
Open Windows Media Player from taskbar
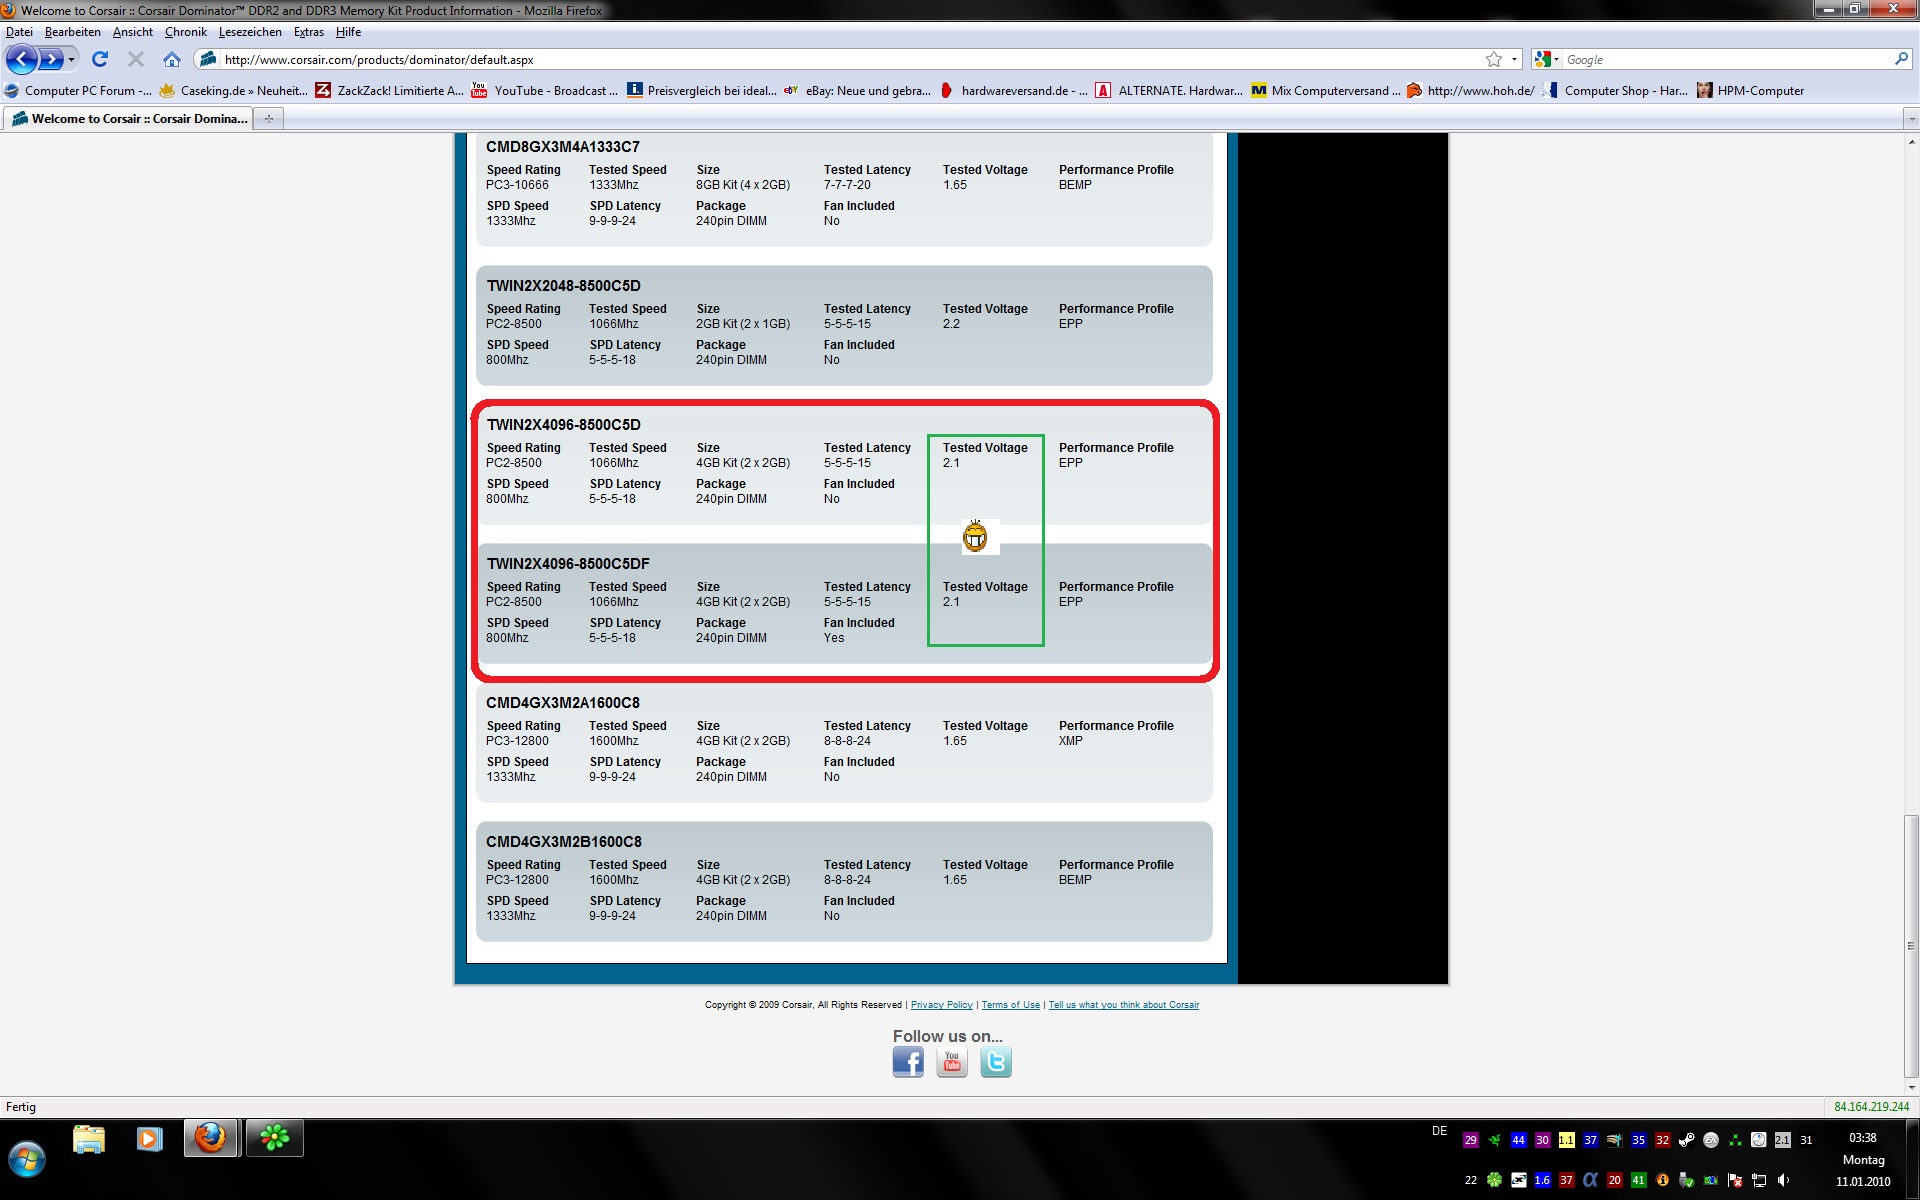point(150,1140)
